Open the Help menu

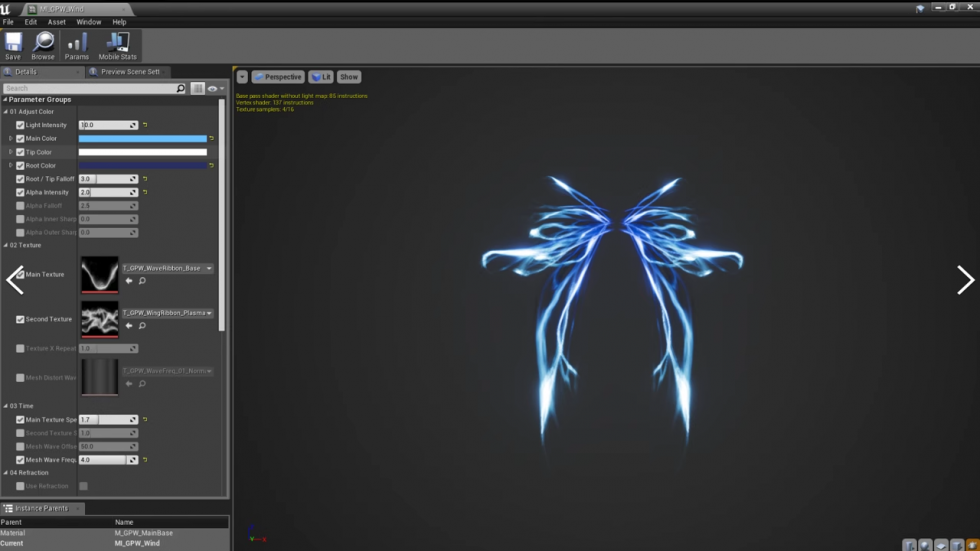119,22
